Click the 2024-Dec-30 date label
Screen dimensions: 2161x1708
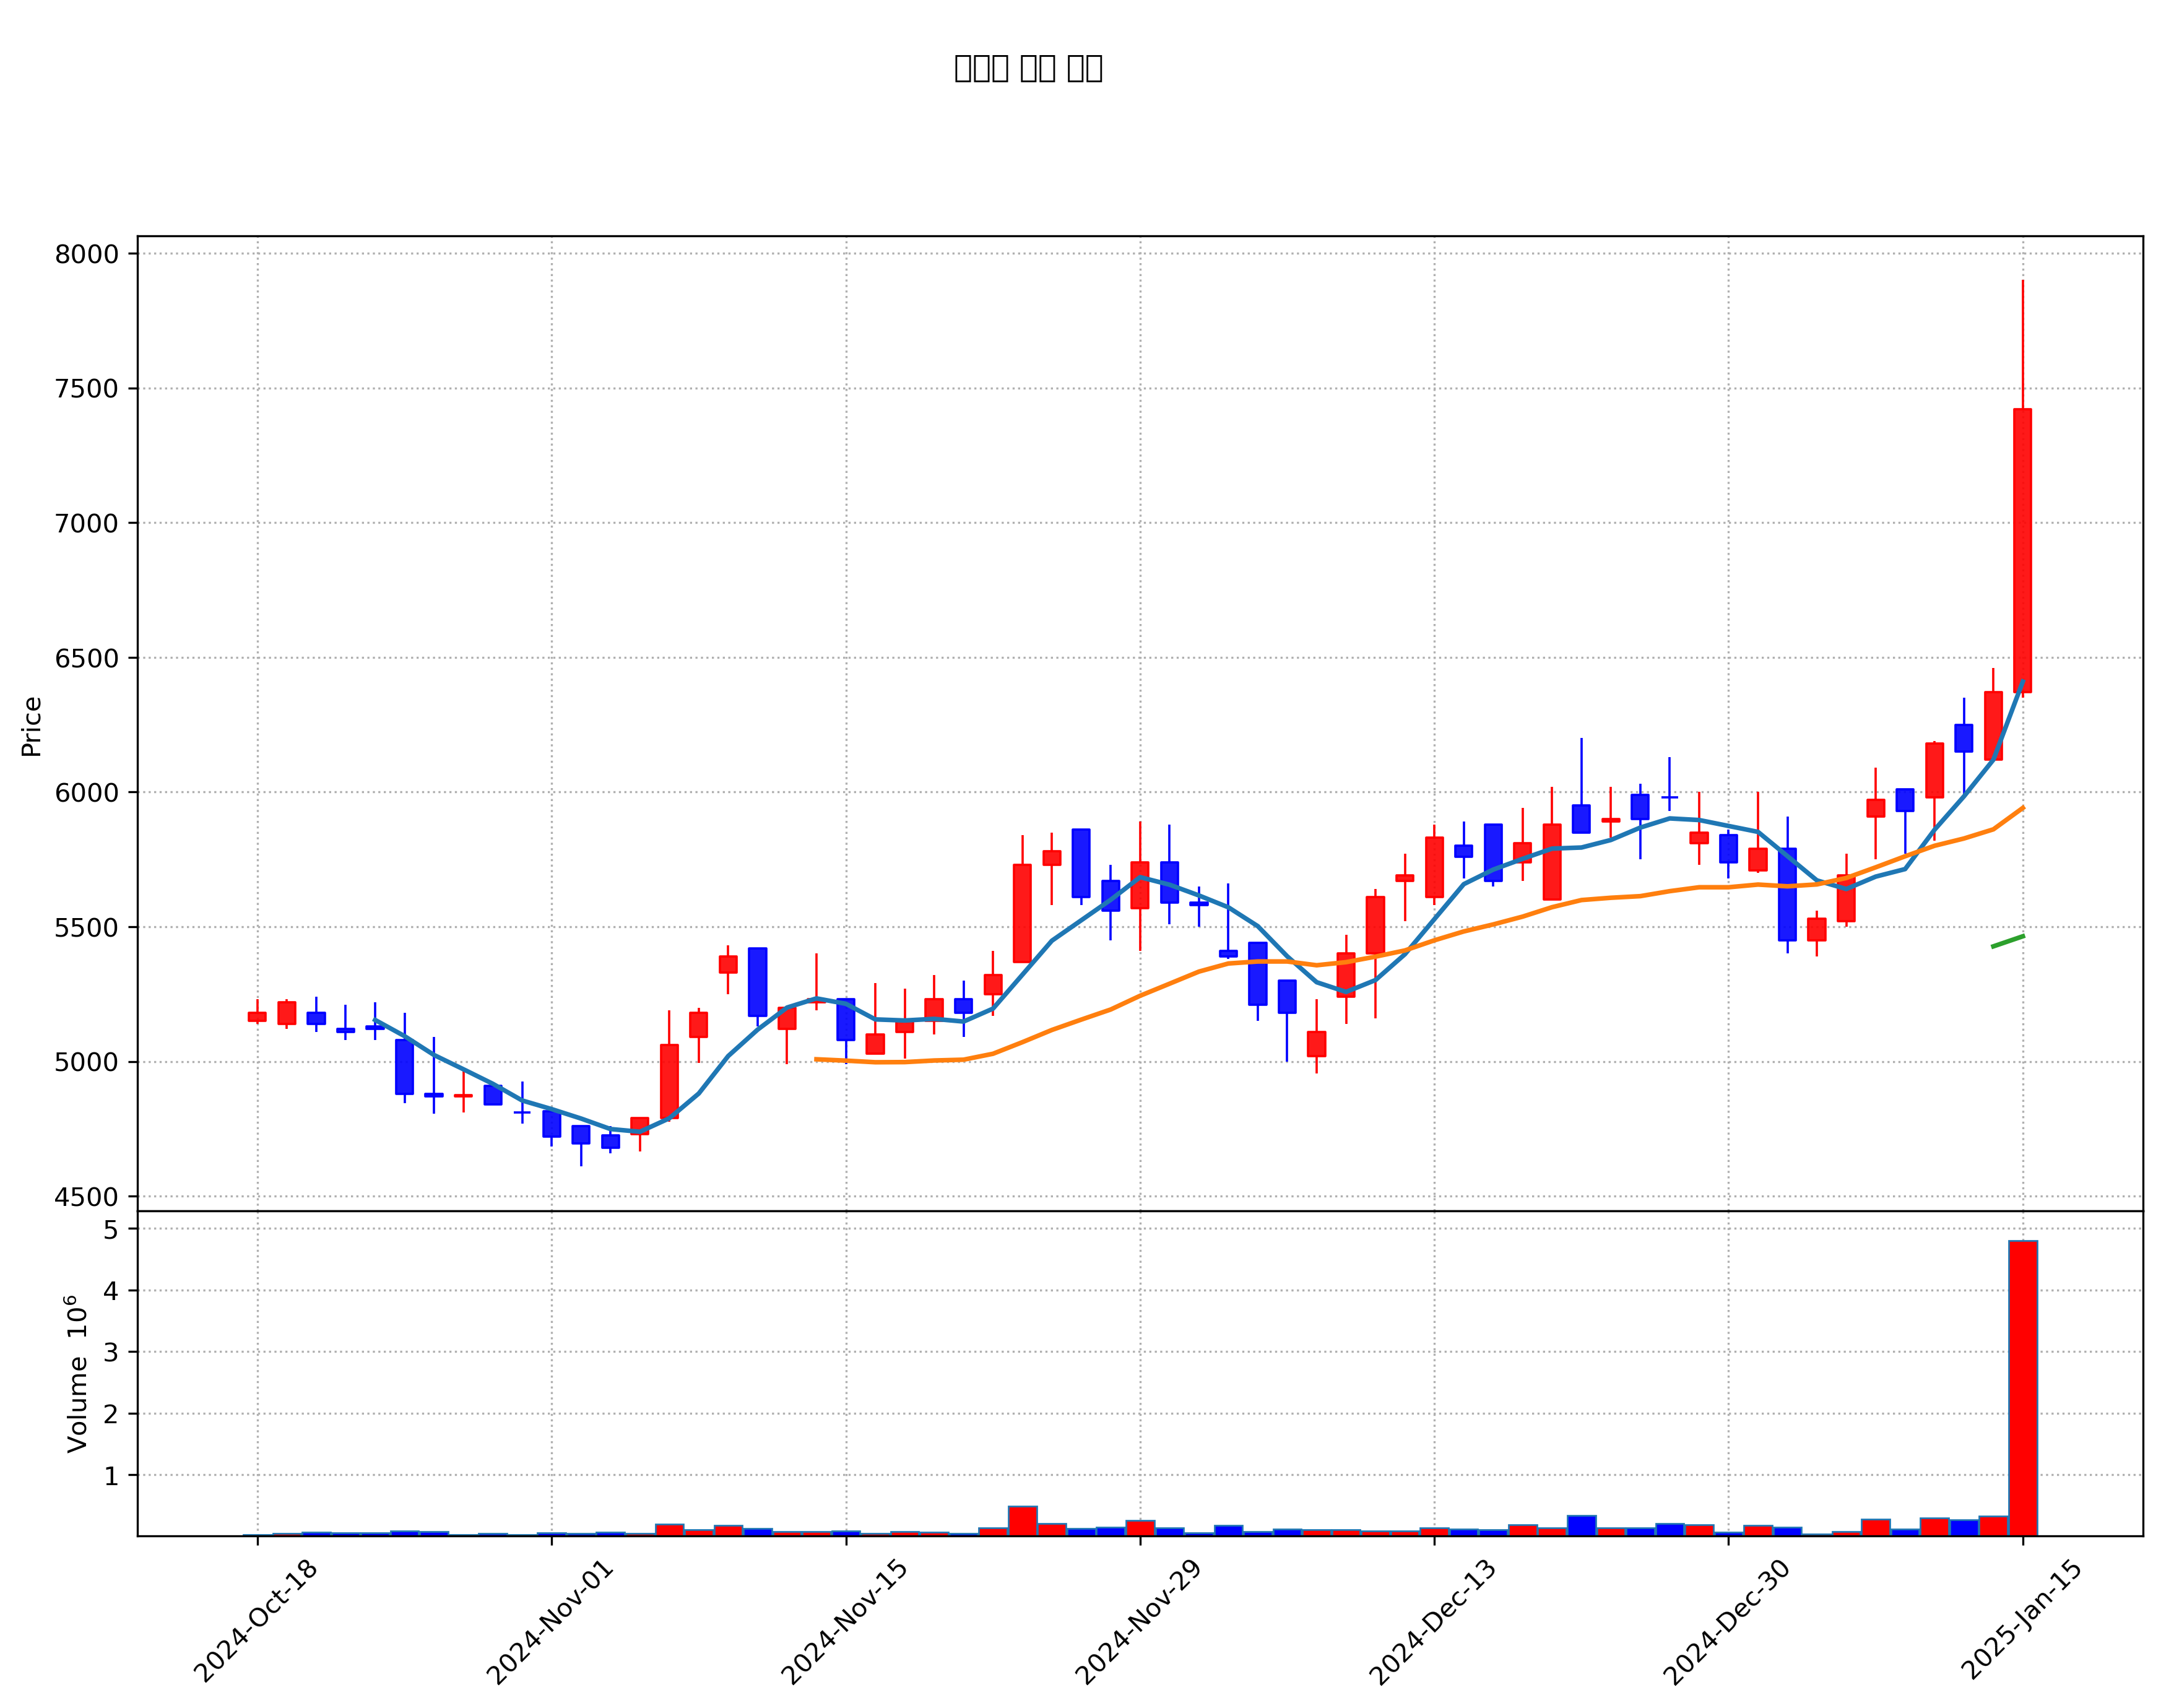tap(1726, 1622)
